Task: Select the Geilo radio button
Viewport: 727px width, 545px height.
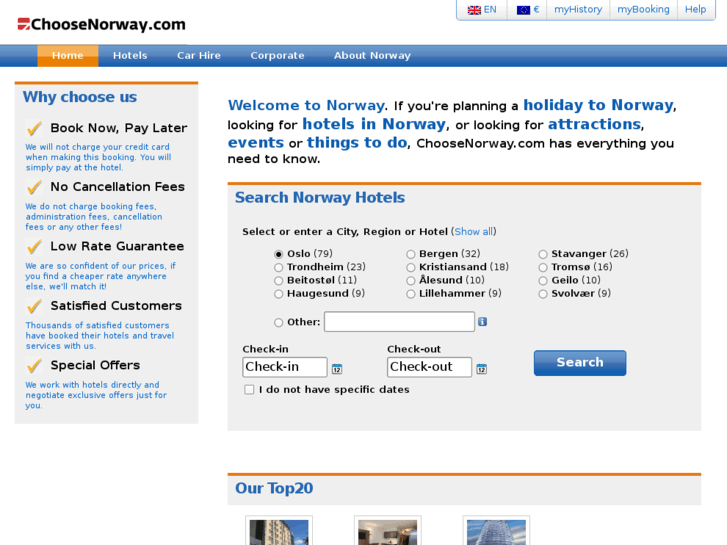Action: click(543, 281)
